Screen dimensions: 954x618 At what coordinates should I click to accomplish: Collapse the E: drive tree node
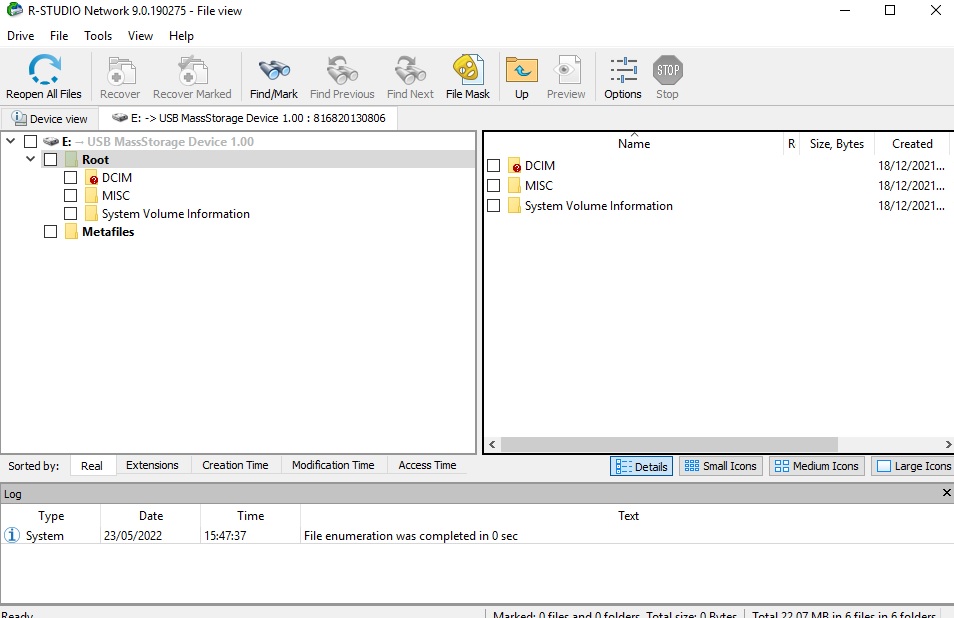point(10,141)
